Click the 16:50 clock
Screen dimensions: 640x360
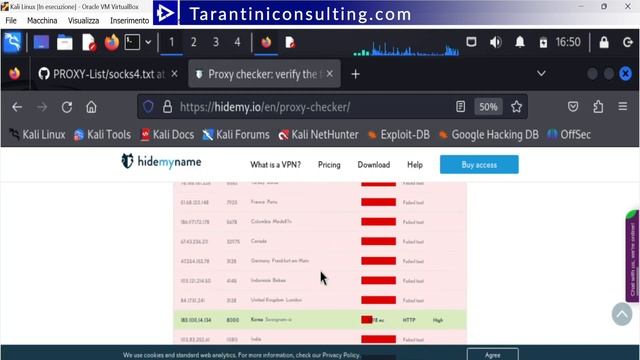[568, 42]
